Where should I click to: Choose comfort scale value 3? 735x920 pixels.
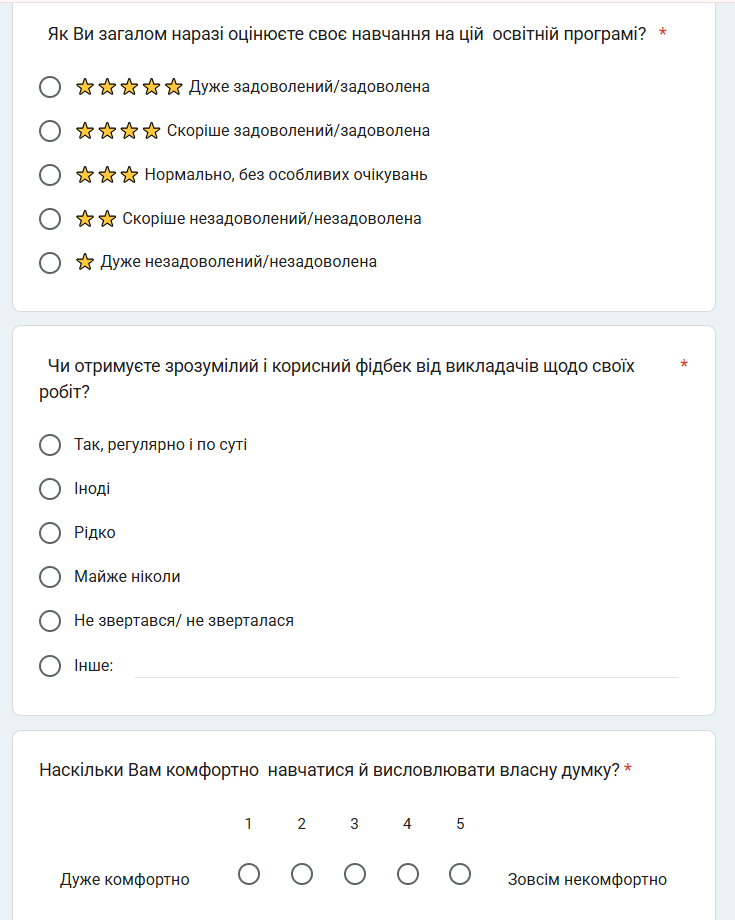[x=355, y=874]
